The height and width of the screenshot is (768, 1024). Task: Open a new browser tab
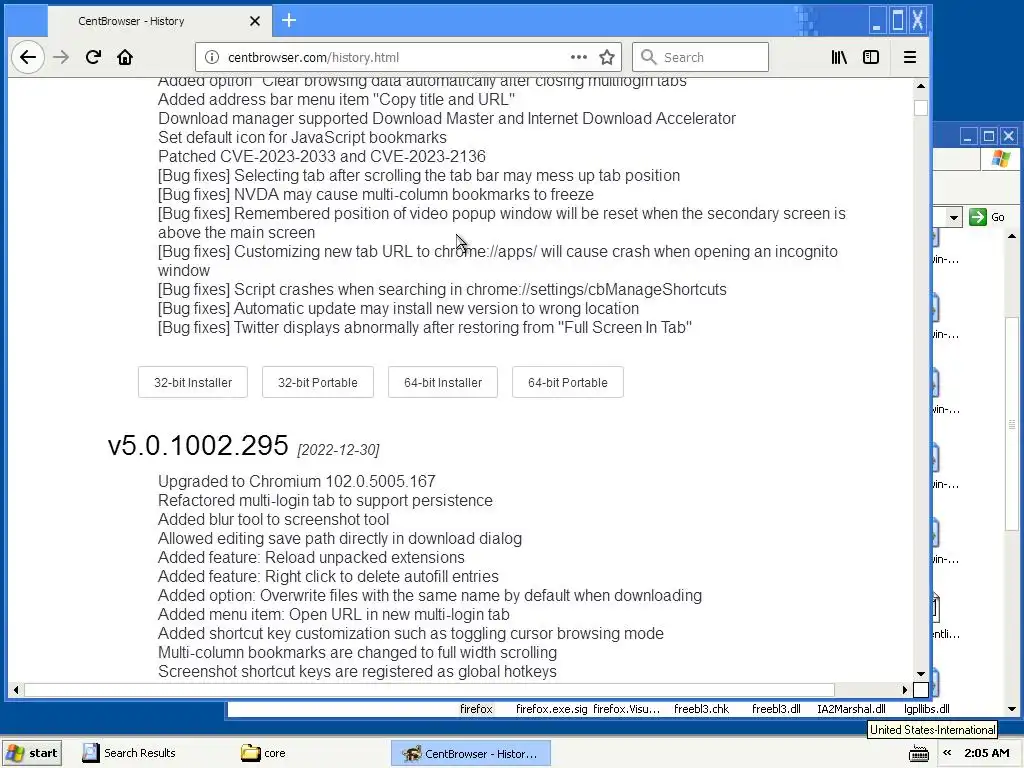[x=289, y=20]
